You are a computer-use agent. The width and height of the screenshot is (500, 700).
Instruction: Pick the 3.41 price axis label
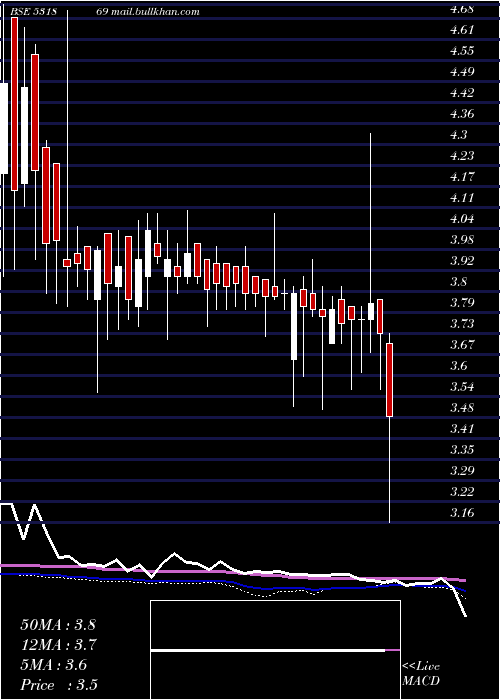click(463, 429)
